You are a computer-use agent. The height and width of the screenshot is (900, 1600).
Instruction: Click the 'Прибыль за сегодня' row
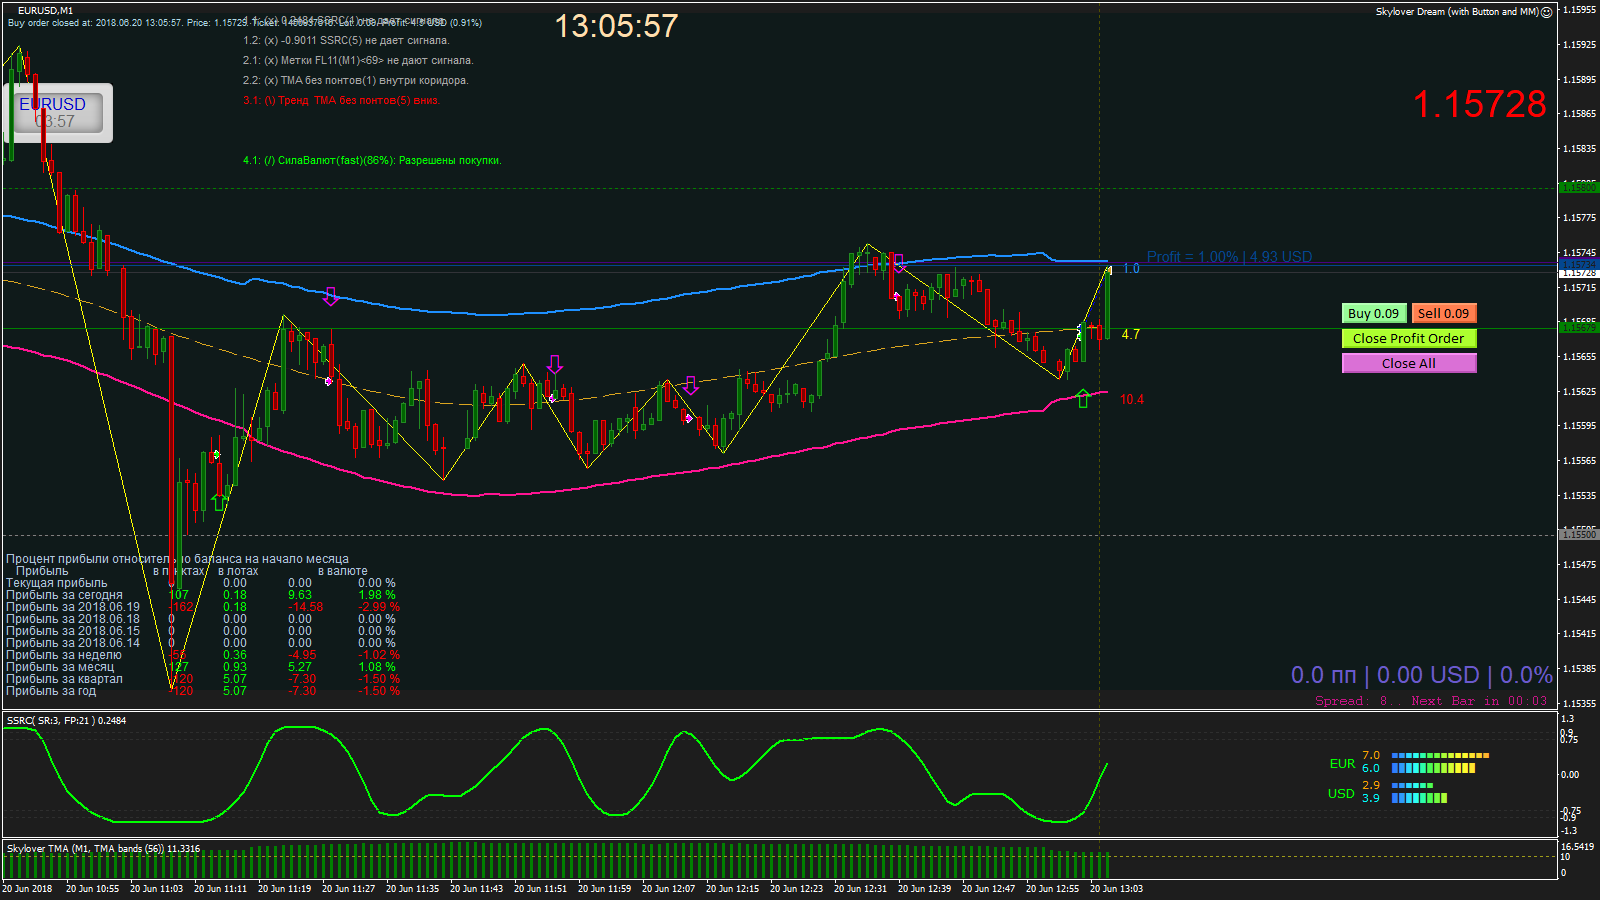click(x=203, y=595)
